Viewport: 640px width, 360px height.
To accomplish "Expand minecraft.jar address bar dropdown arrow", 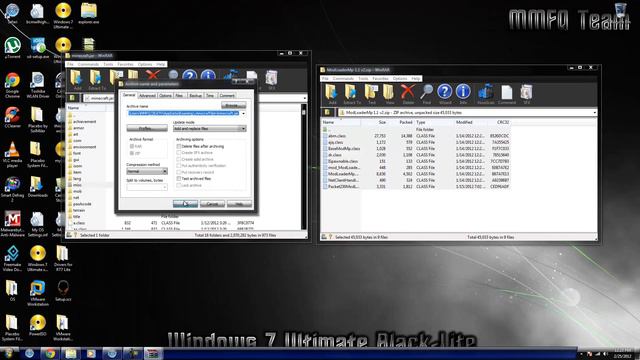I will click(x=304, y=98).
